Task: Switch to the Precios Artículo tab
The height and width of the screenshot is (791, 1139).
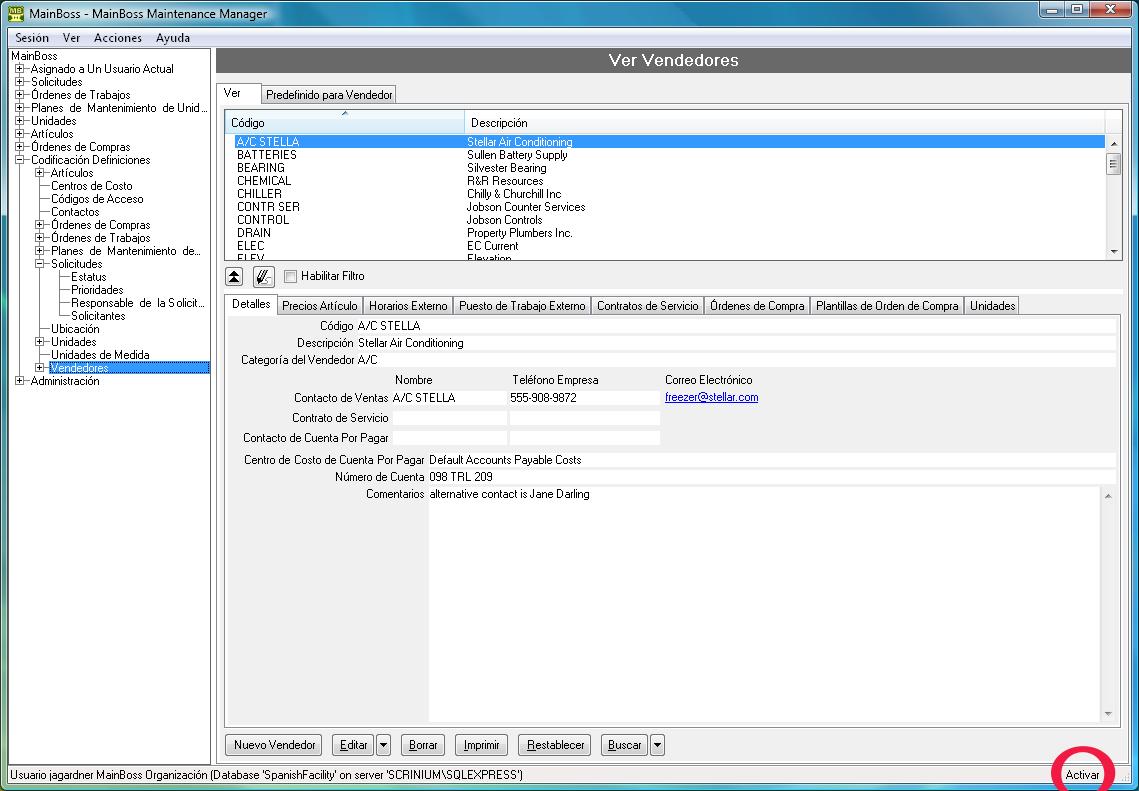Action: pos(320,306)
